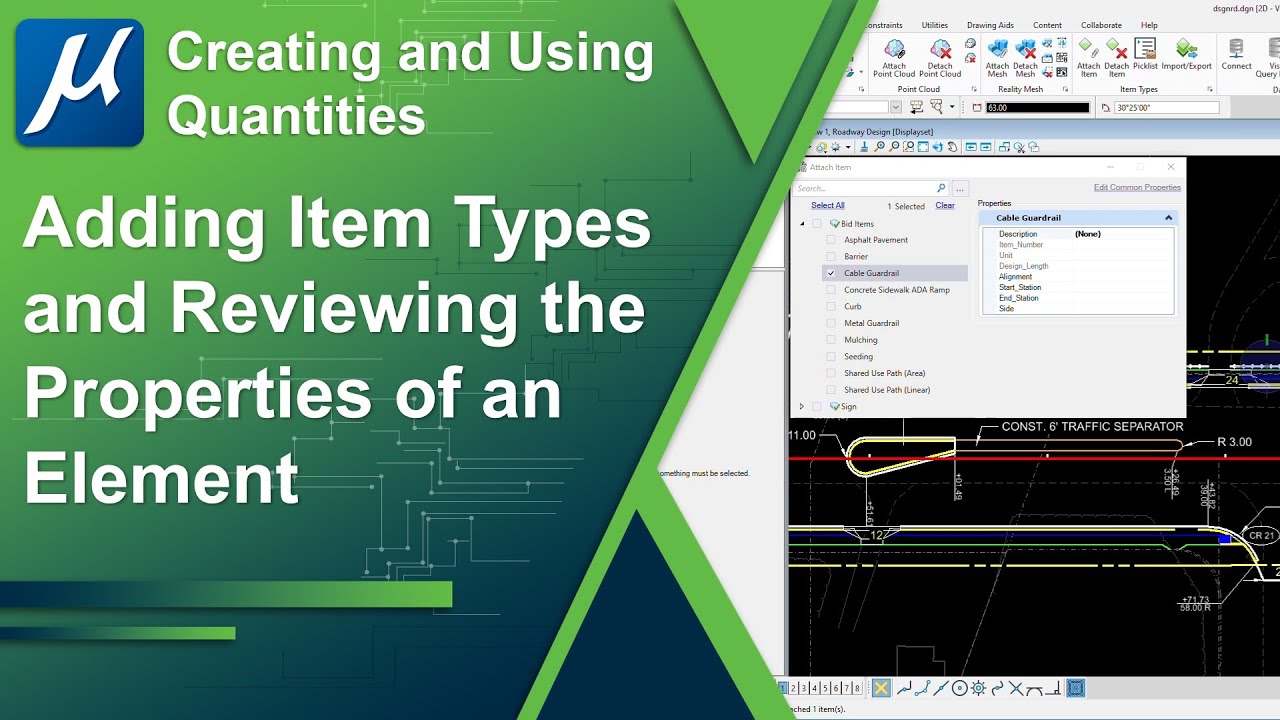Check the Metal Guardrail checkbox

point(831,323)
